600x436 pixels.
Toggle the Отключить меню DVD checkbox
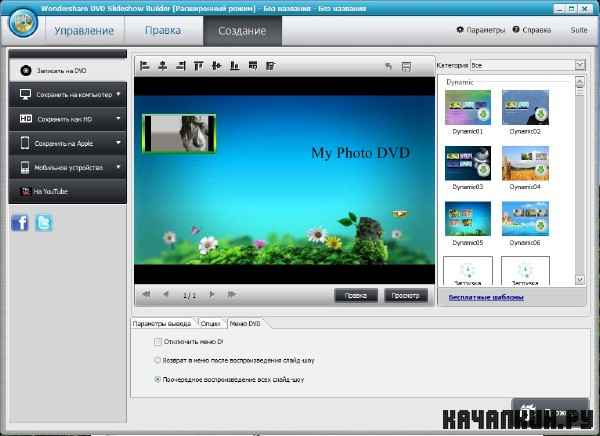click(x=157, y=341)
